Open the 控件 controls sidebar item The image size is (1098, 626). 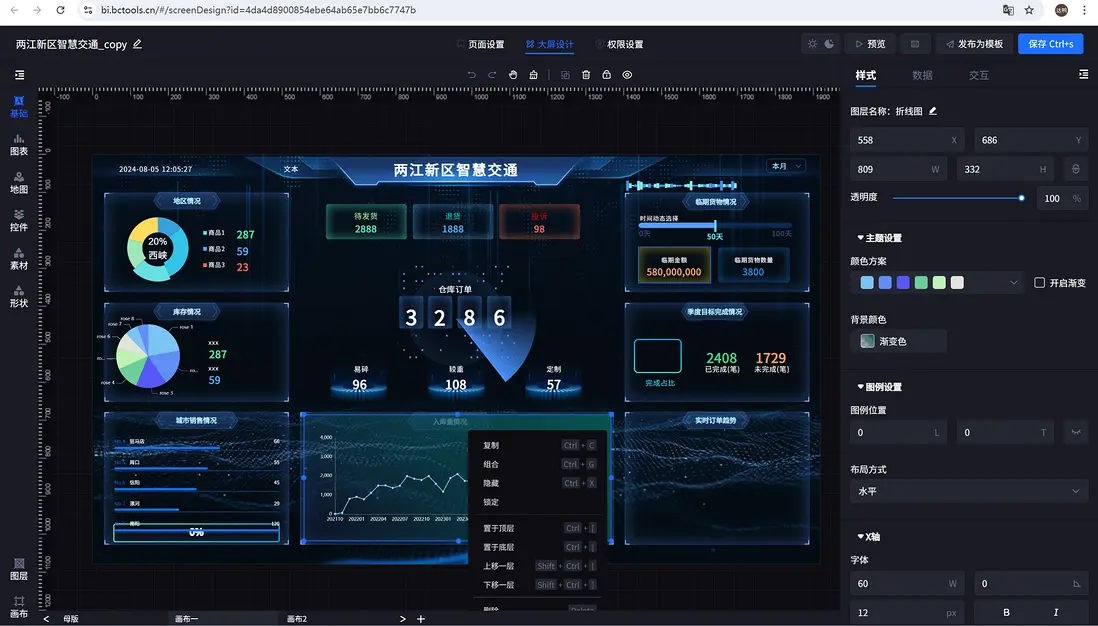[19, 221]
